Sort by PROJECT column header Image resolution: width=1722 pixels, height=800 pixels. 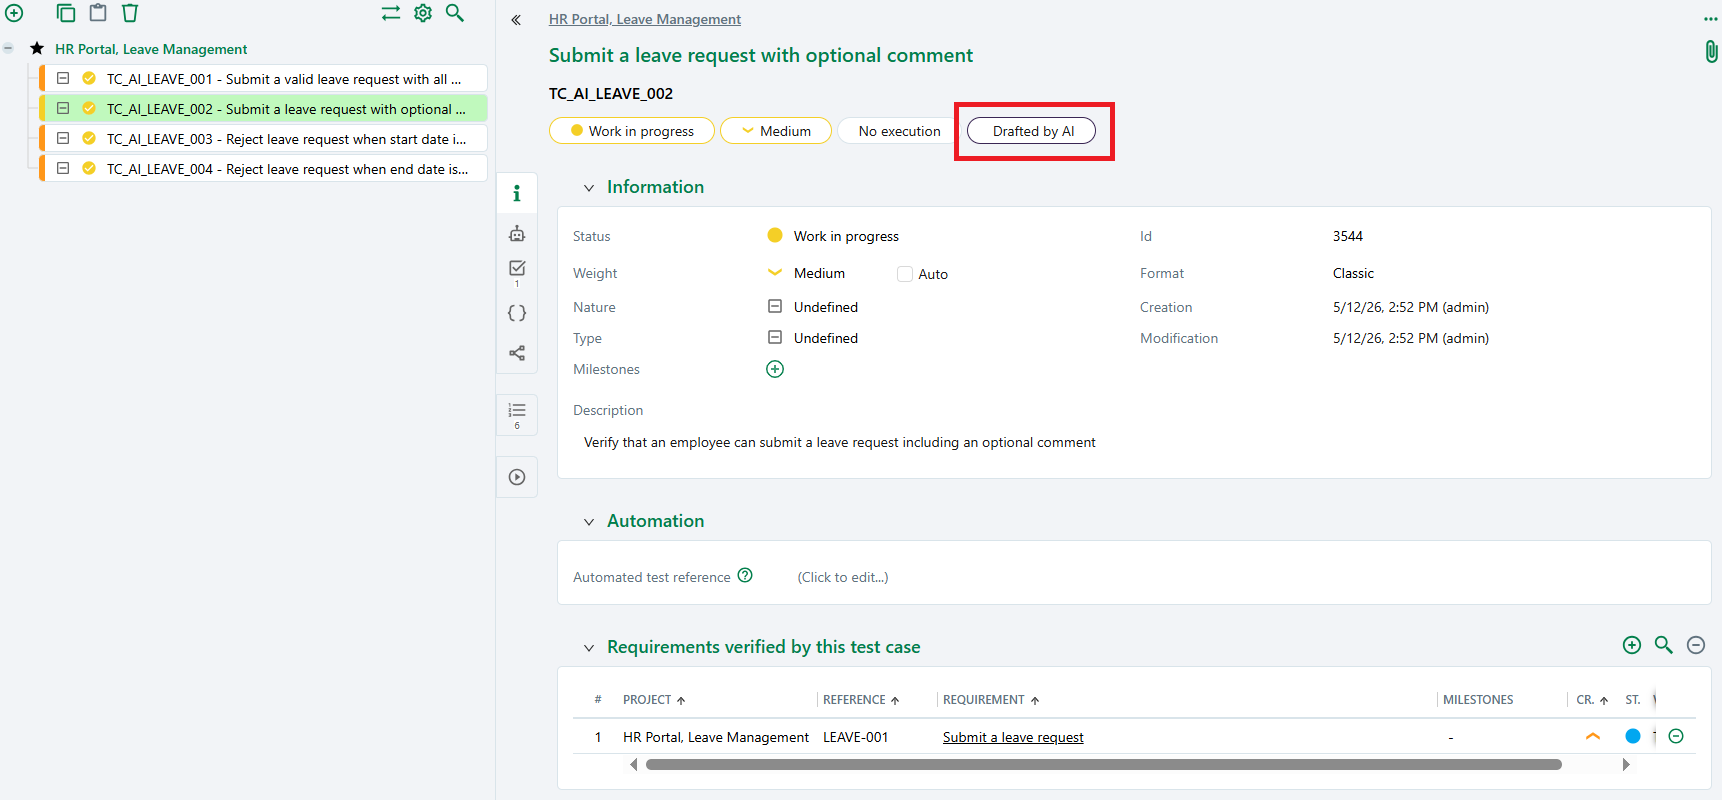click(654, 700)
